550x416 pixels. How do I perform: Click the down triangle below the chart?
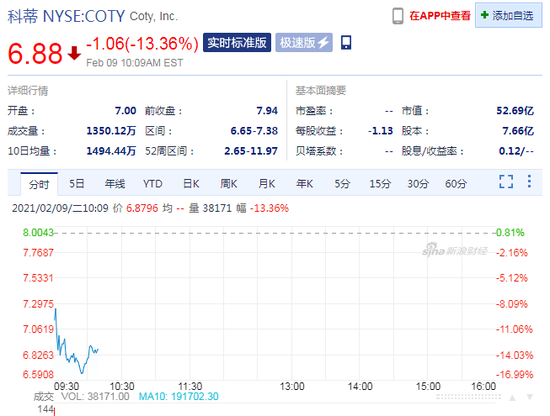530,397
